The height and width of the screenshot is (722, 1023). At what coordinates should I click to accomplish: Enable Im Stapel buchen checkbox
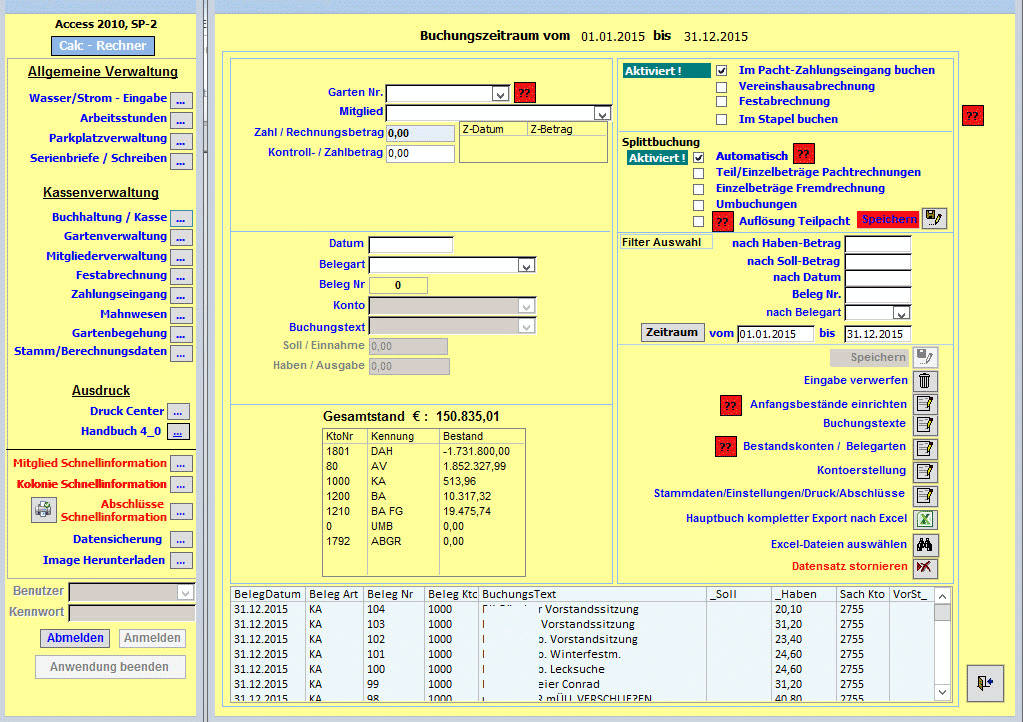coord(721,119)
